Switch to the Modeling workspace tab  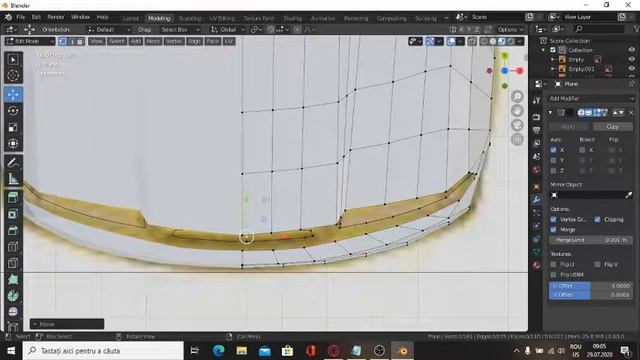pos(159,18)
